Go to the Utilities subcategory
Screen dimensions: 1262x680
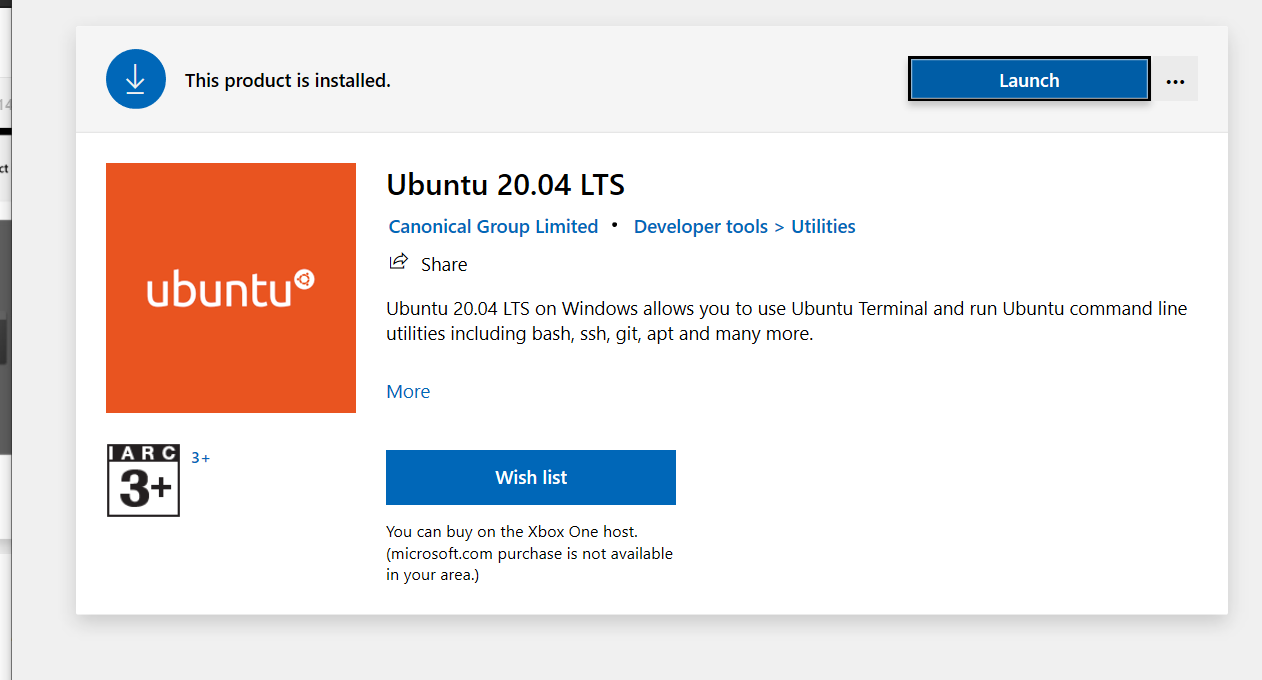coord(823,226)
